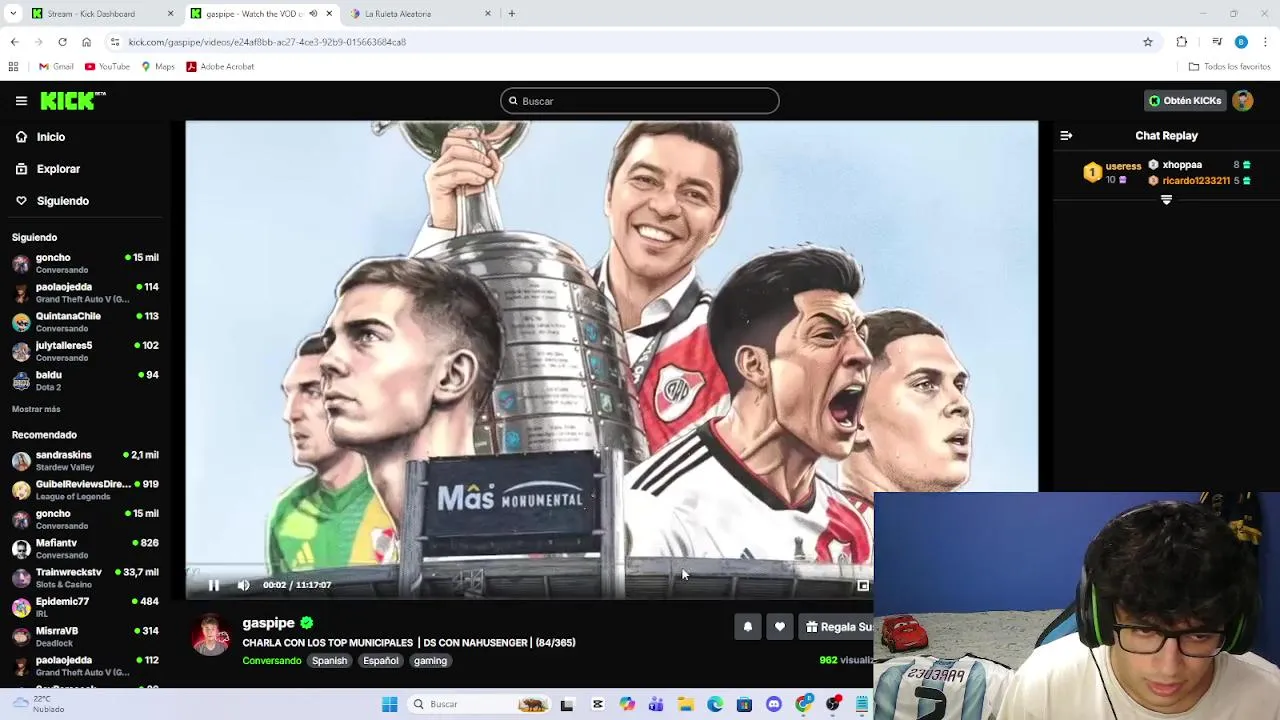Click the Conversando category link
This screenshot has height=720, width=1280.
coord(271,661)
